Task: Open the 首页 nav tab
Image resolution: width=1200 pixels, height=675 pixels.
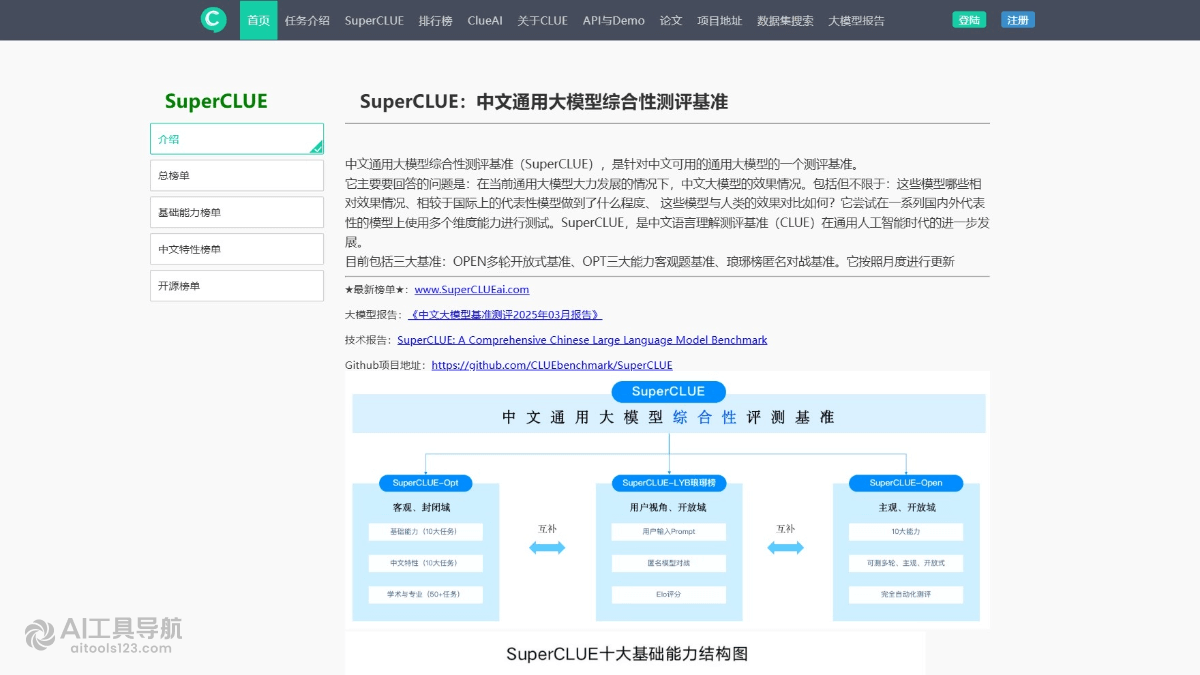Action: click(258, 20)
